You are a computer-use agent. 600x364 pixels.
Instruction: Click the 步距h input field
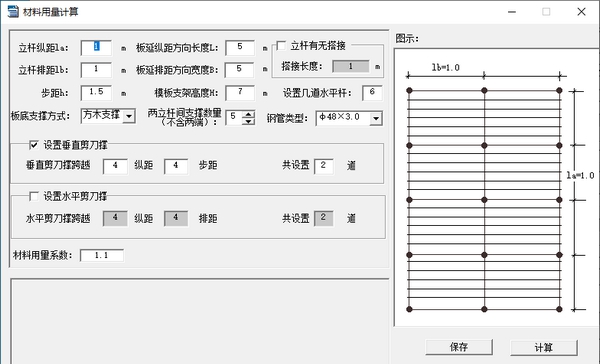[x=96, y=93]
